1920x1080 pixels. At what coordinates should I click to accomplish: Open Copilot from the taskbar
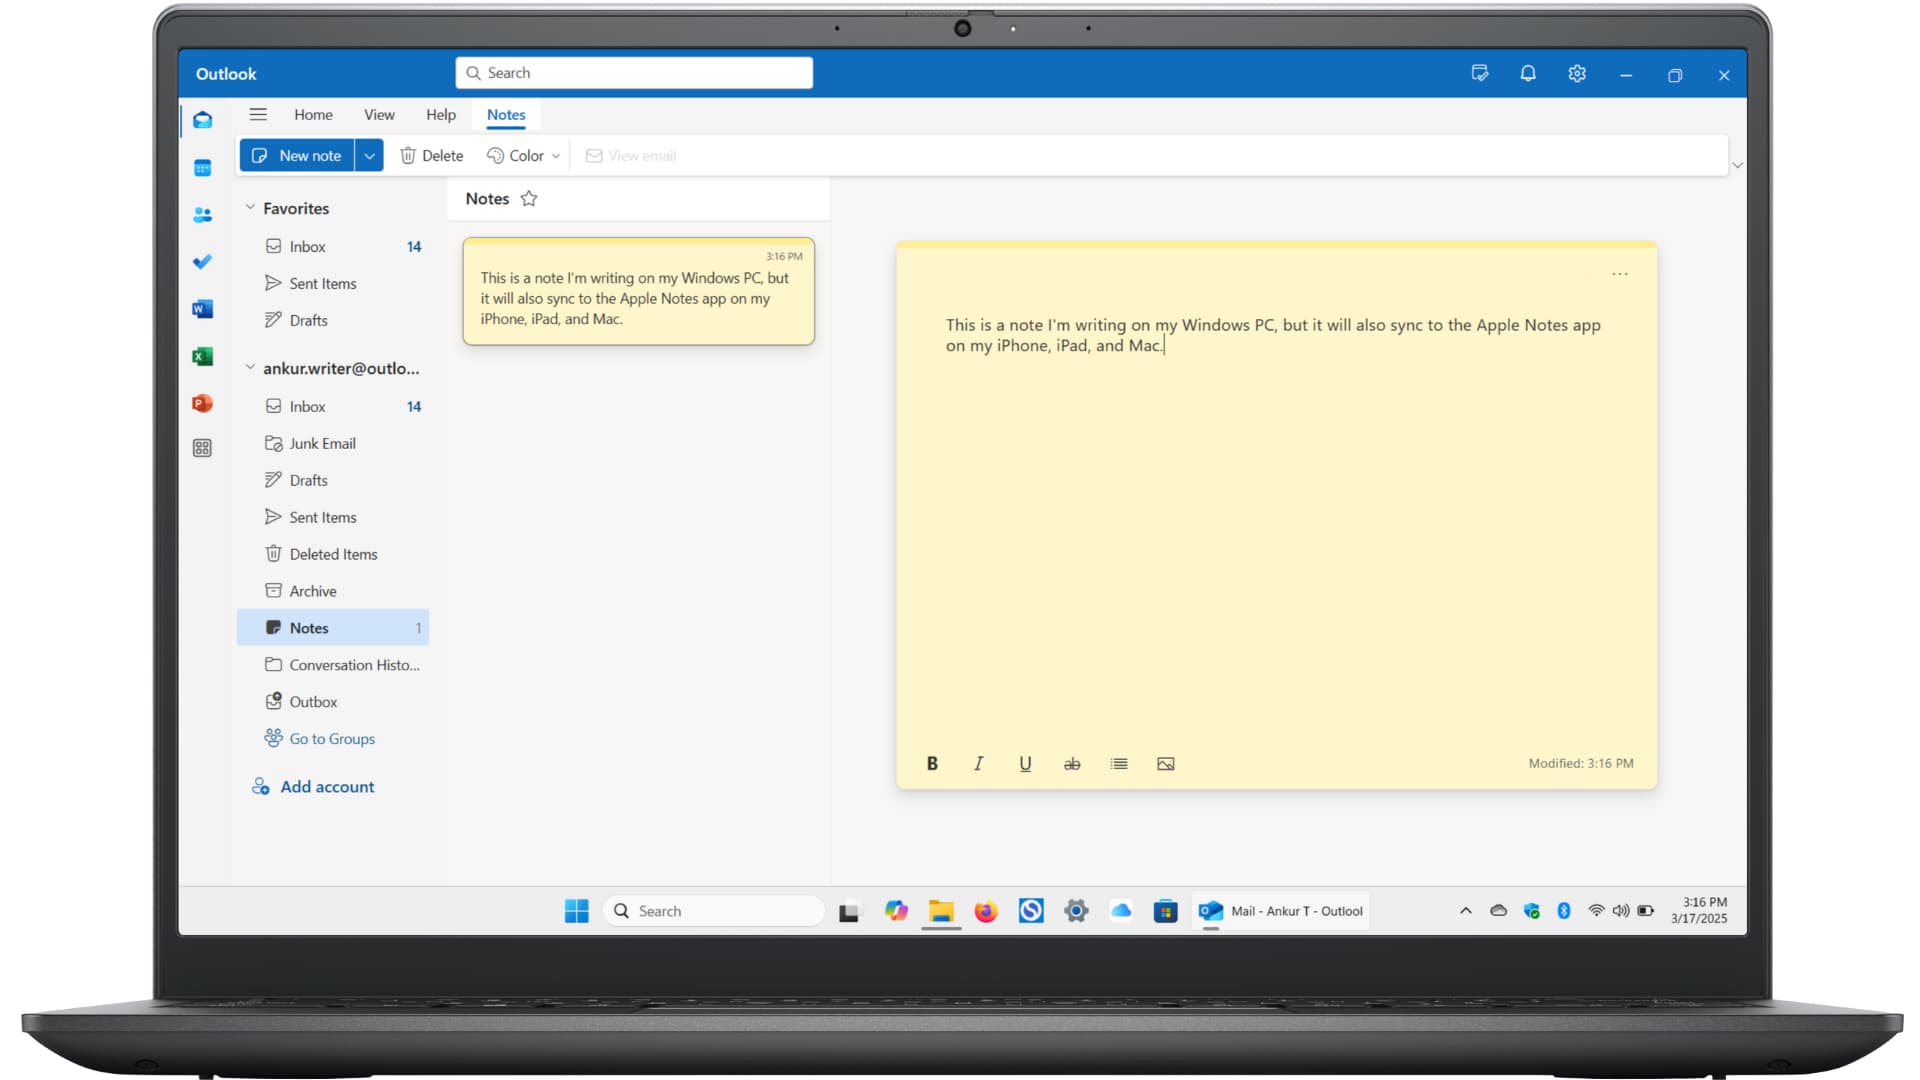(896, 911)
